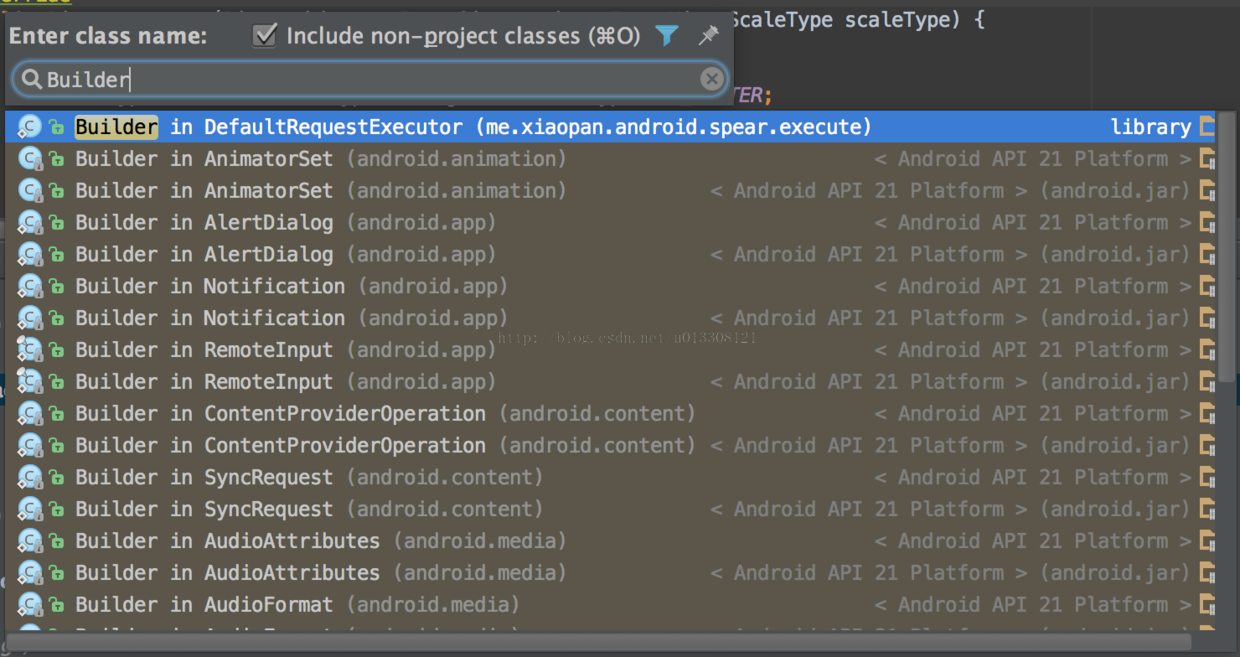The height and width of the screenshot is (657, 1240).
Task: Click the horizontal scrollbar under the results
Action: pos(598,641)
